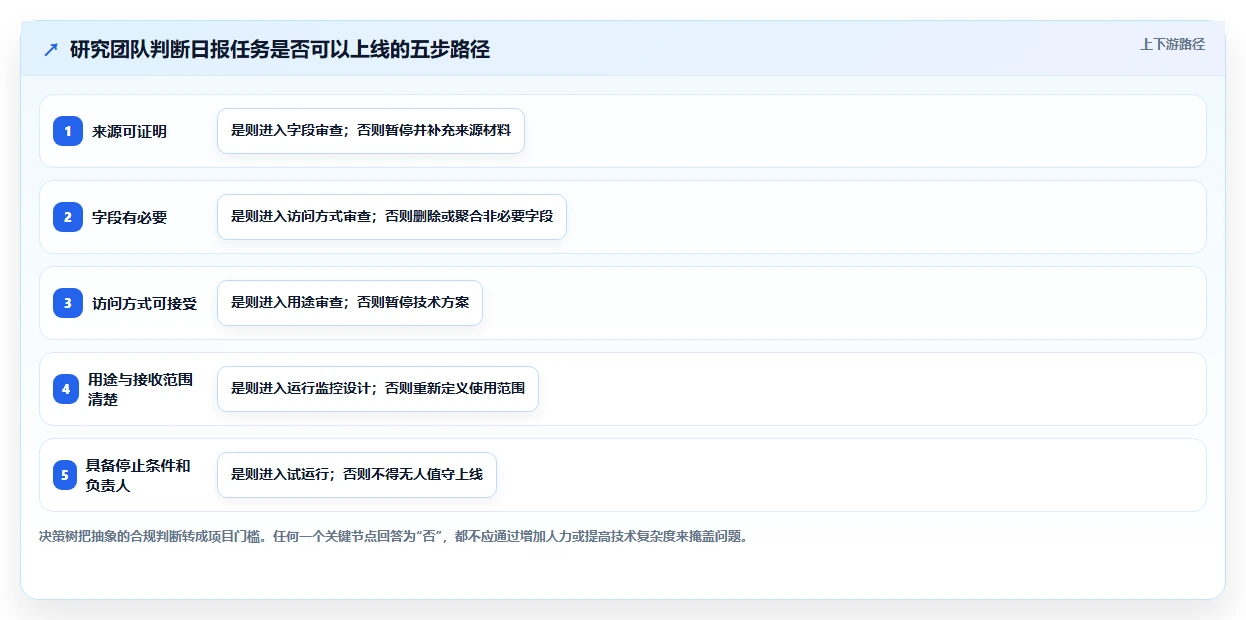The height and width of the screenshot is (620, 1246).
Task: Click the box 是则进入试运行；否则不得无人值守上线
Action: (357, 475)
